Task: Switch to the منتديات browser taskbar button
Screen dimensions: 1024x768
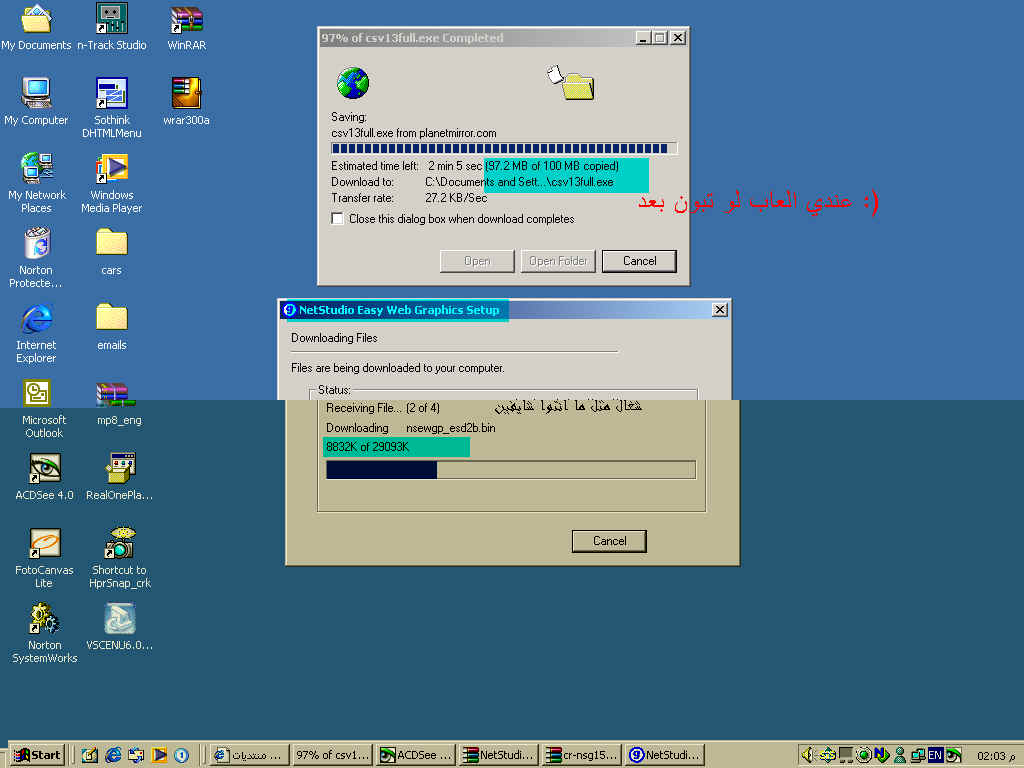Action: pos(249,755)
